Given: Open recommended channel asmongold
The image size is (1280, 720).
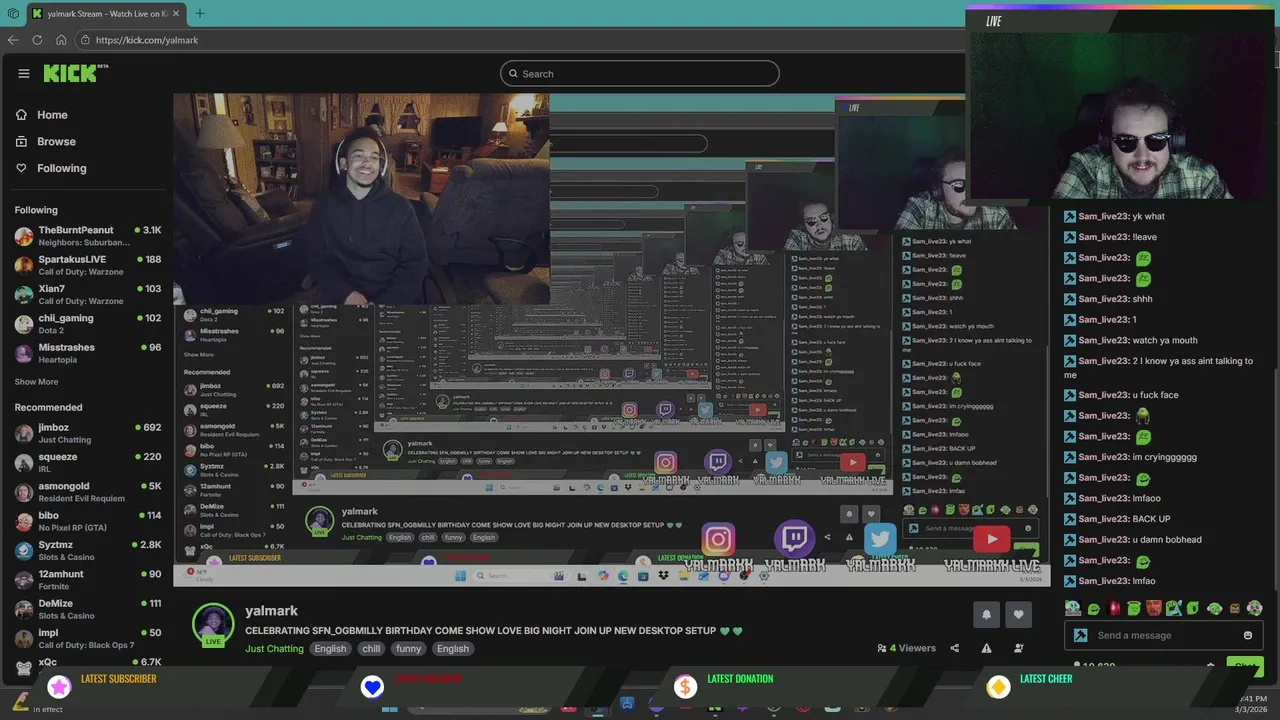Looking at the screenshot, I should tap(88, 492).
